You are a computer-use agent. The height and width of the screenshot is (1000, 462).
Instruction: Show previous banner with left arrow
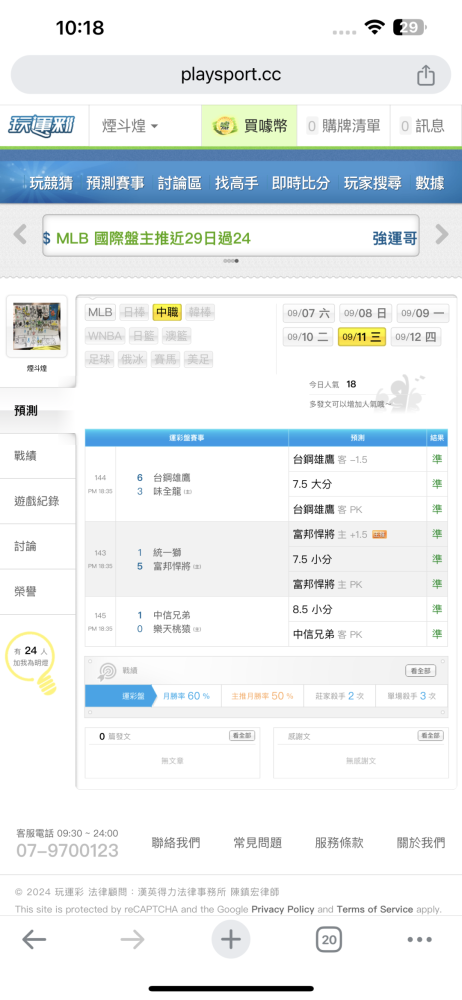click(20, 235)
